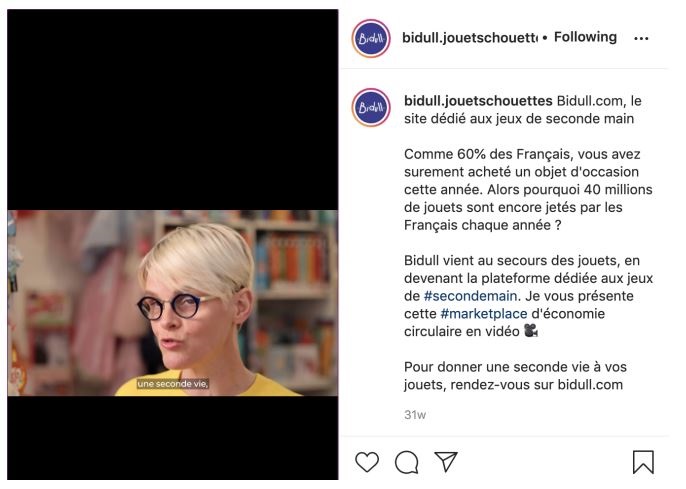Click the subtitle 'une seconde vie,'
Viewport: 686px width, 489px height.
173,384
